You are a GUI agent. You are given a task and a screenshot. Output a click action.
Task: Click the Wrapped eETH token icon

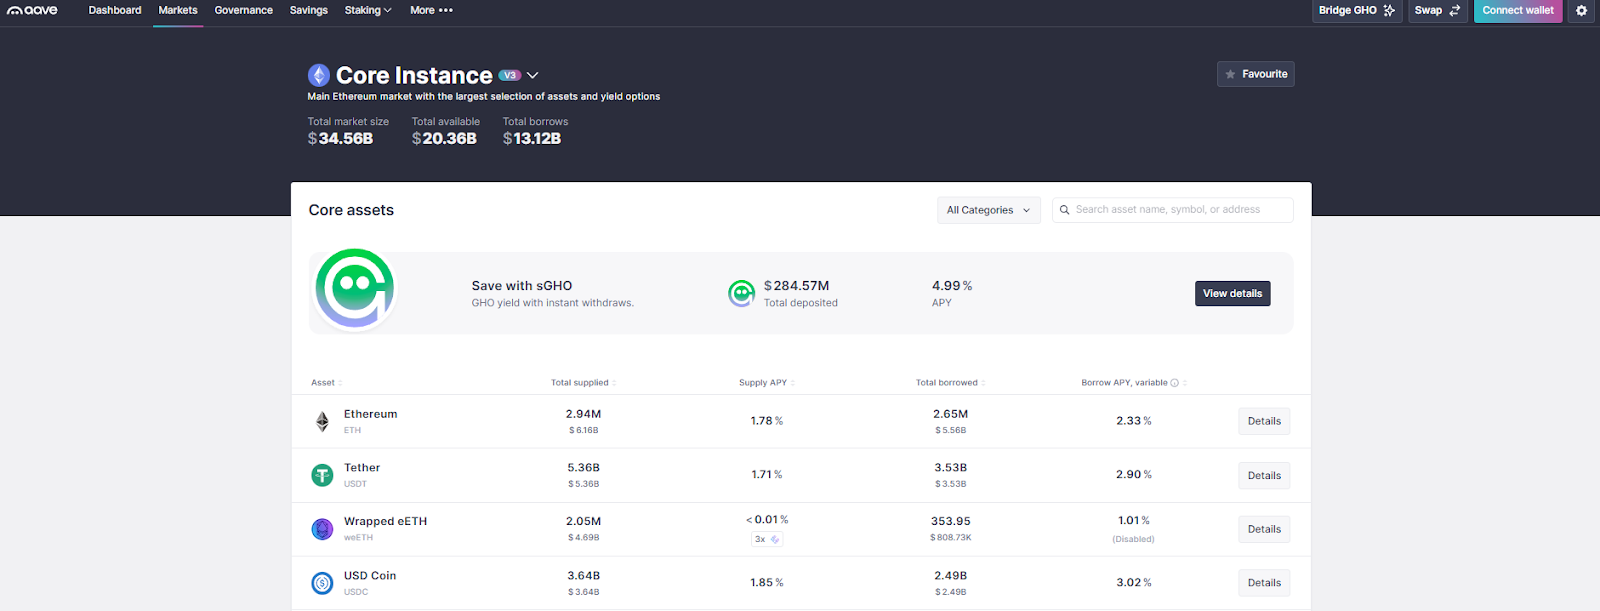[322, 529]
